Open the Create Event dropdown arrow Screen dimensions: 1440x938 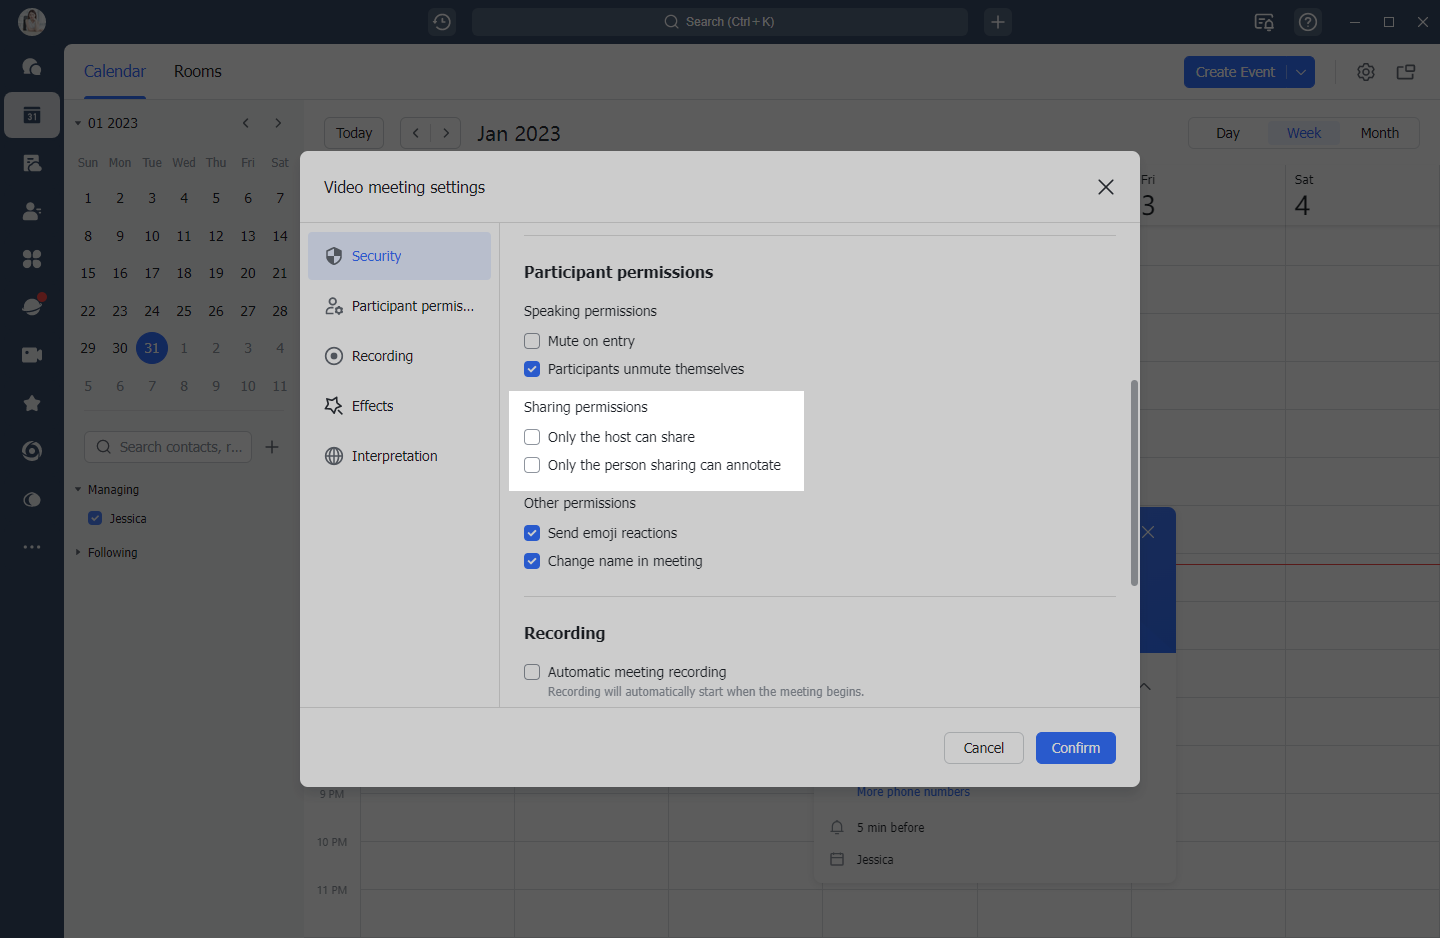pyautogui.click(x=1301, y=71)
